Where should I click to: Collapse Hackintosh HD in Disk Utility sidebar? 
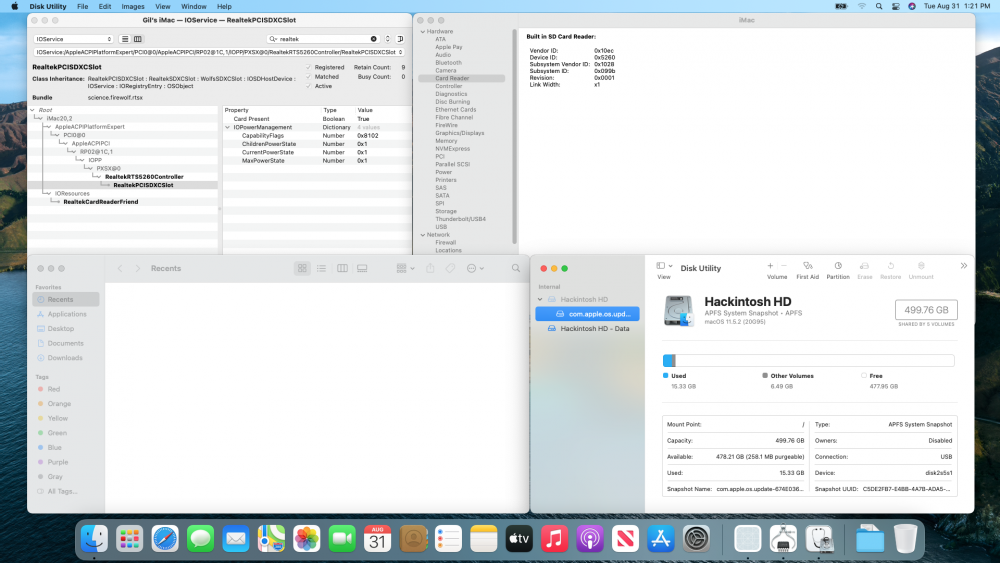click(540, 299)
